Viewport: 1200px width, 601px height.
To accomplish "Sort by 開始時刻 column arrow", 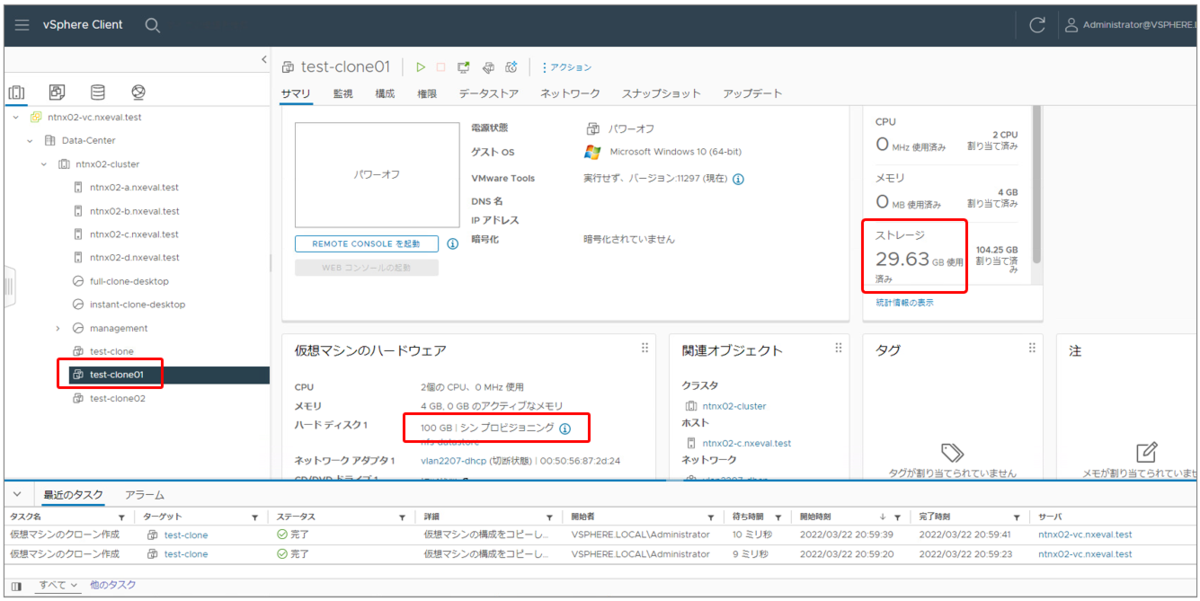I will coord(882,517).
